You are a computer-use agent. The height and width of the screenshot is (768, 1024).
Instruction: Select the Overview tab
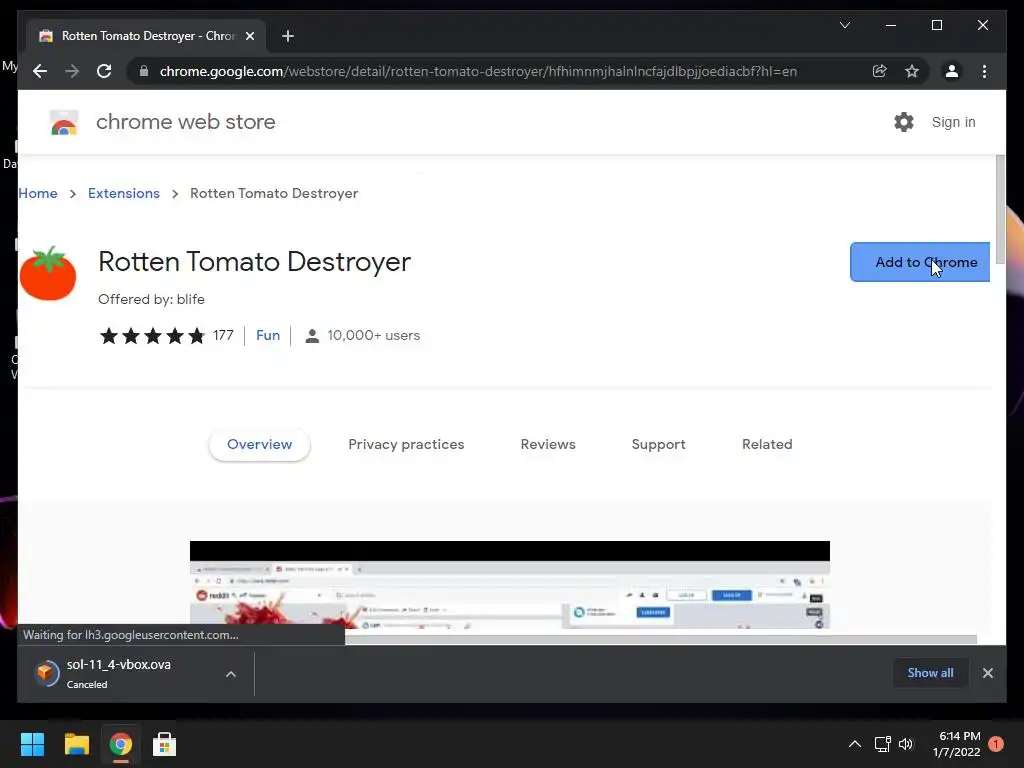tap(259, 444)
